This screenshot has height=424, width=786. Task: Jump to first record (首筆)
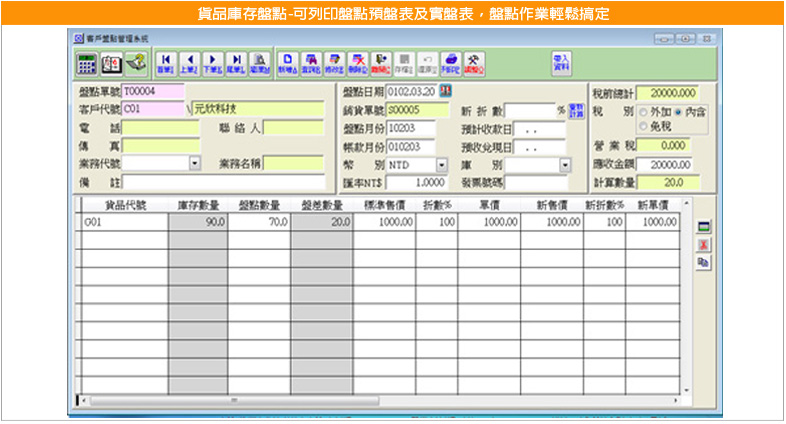pyautogui.click(x=164, y=63)
